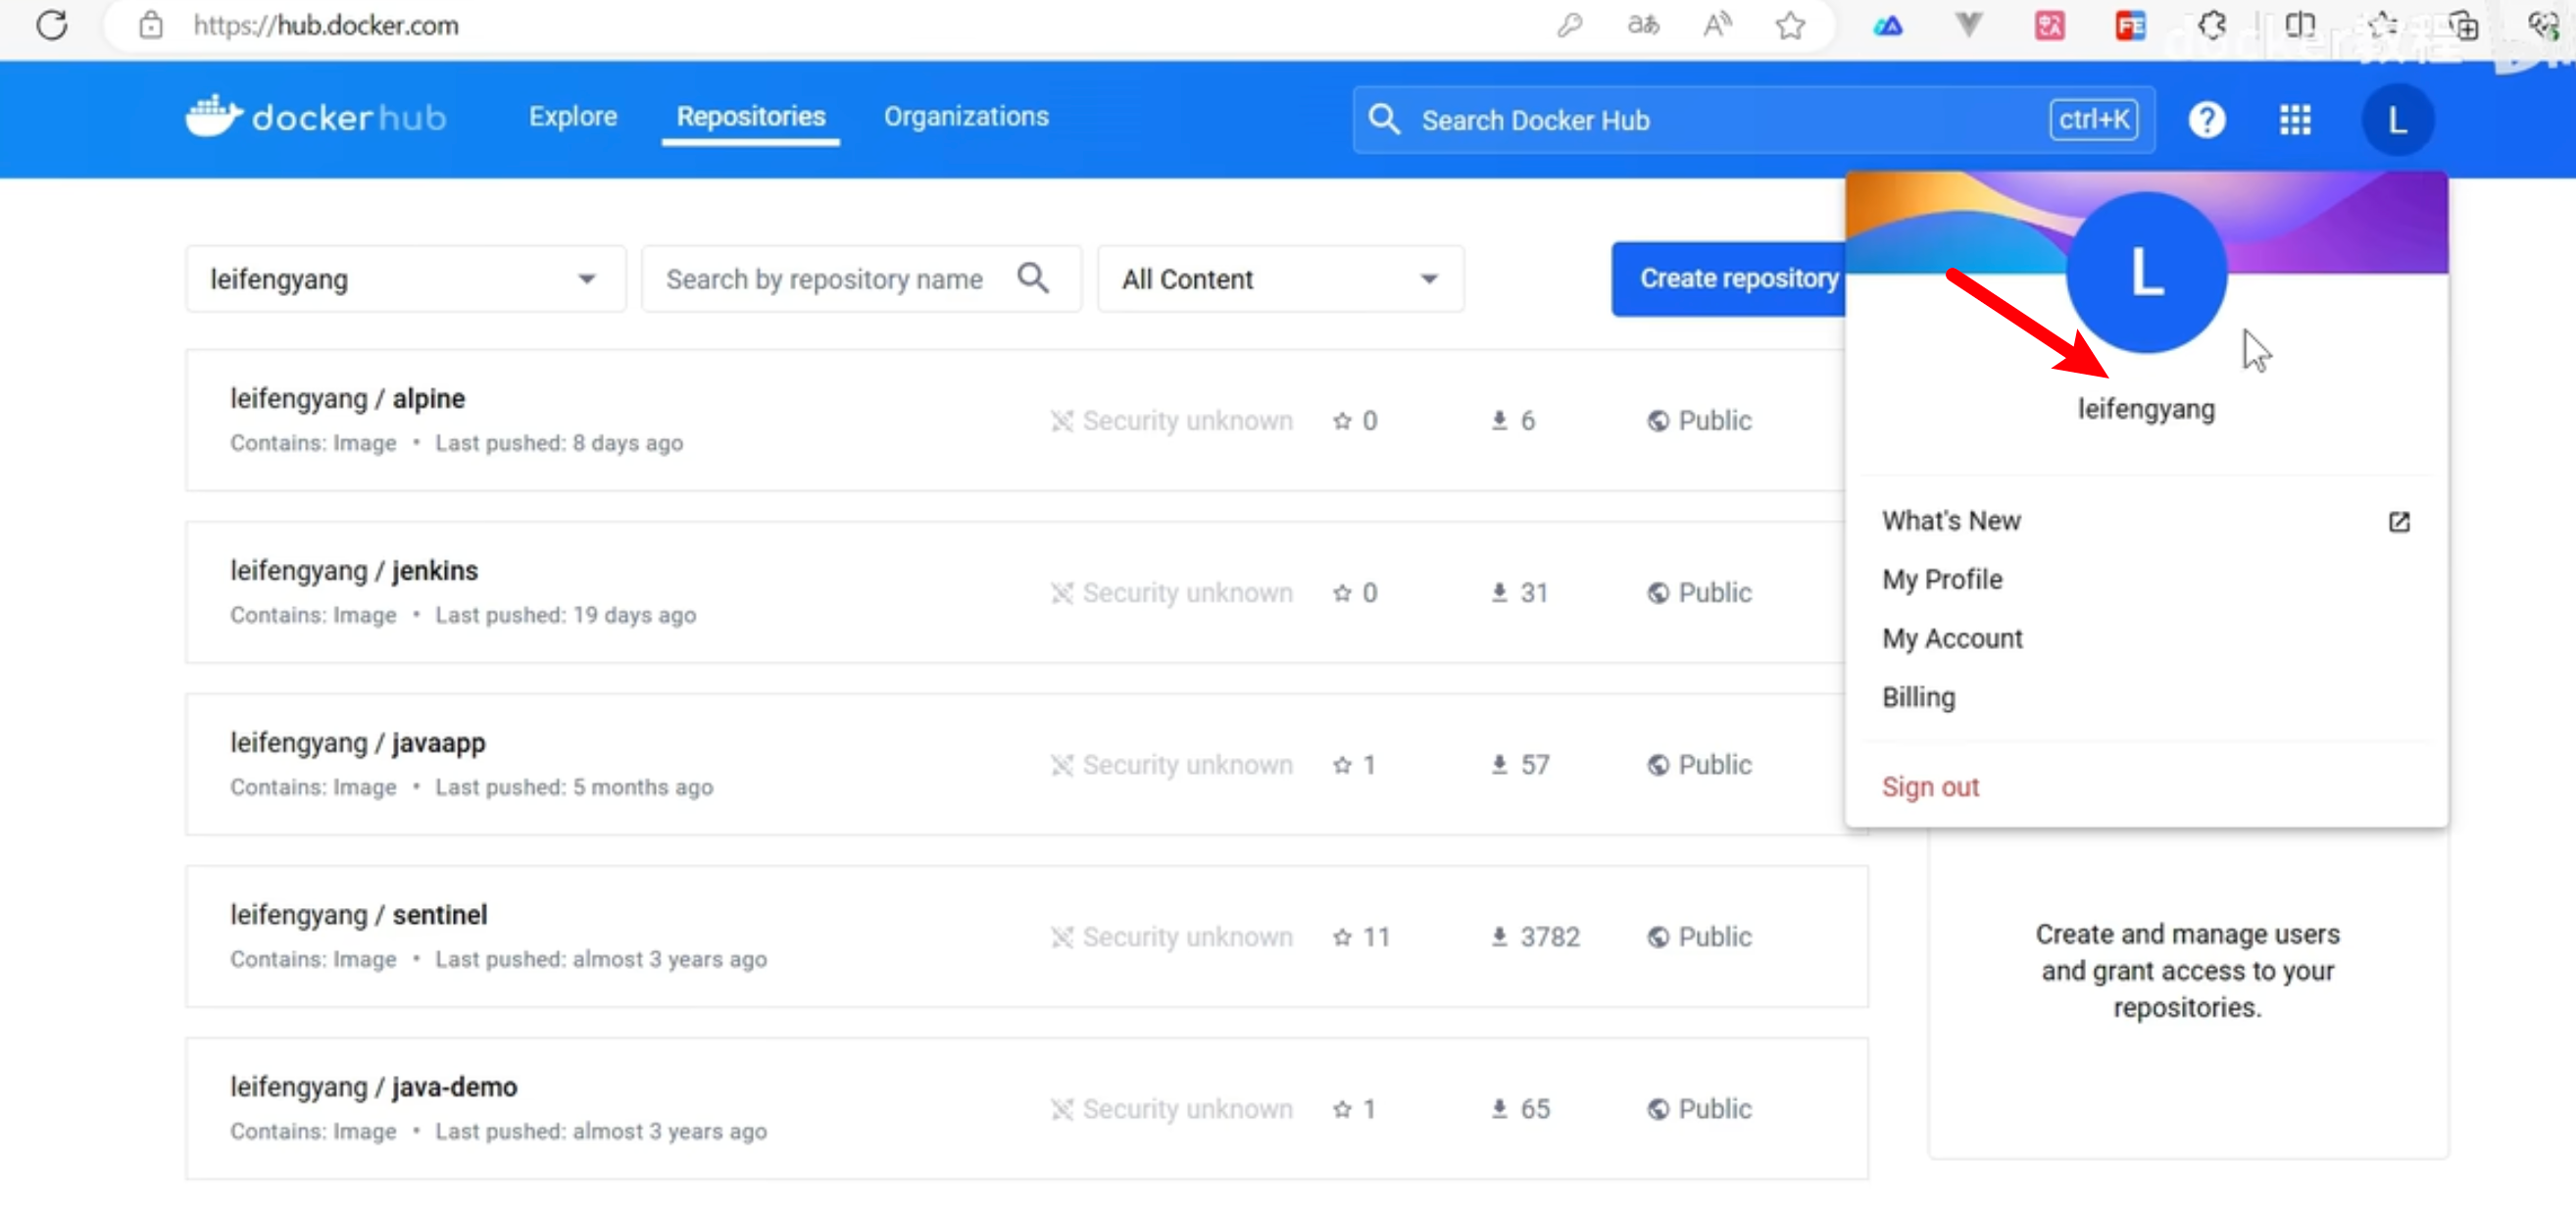Select What's New menu item
The width and height of the screenshot is (2576, 1214).
point(1951,521)
